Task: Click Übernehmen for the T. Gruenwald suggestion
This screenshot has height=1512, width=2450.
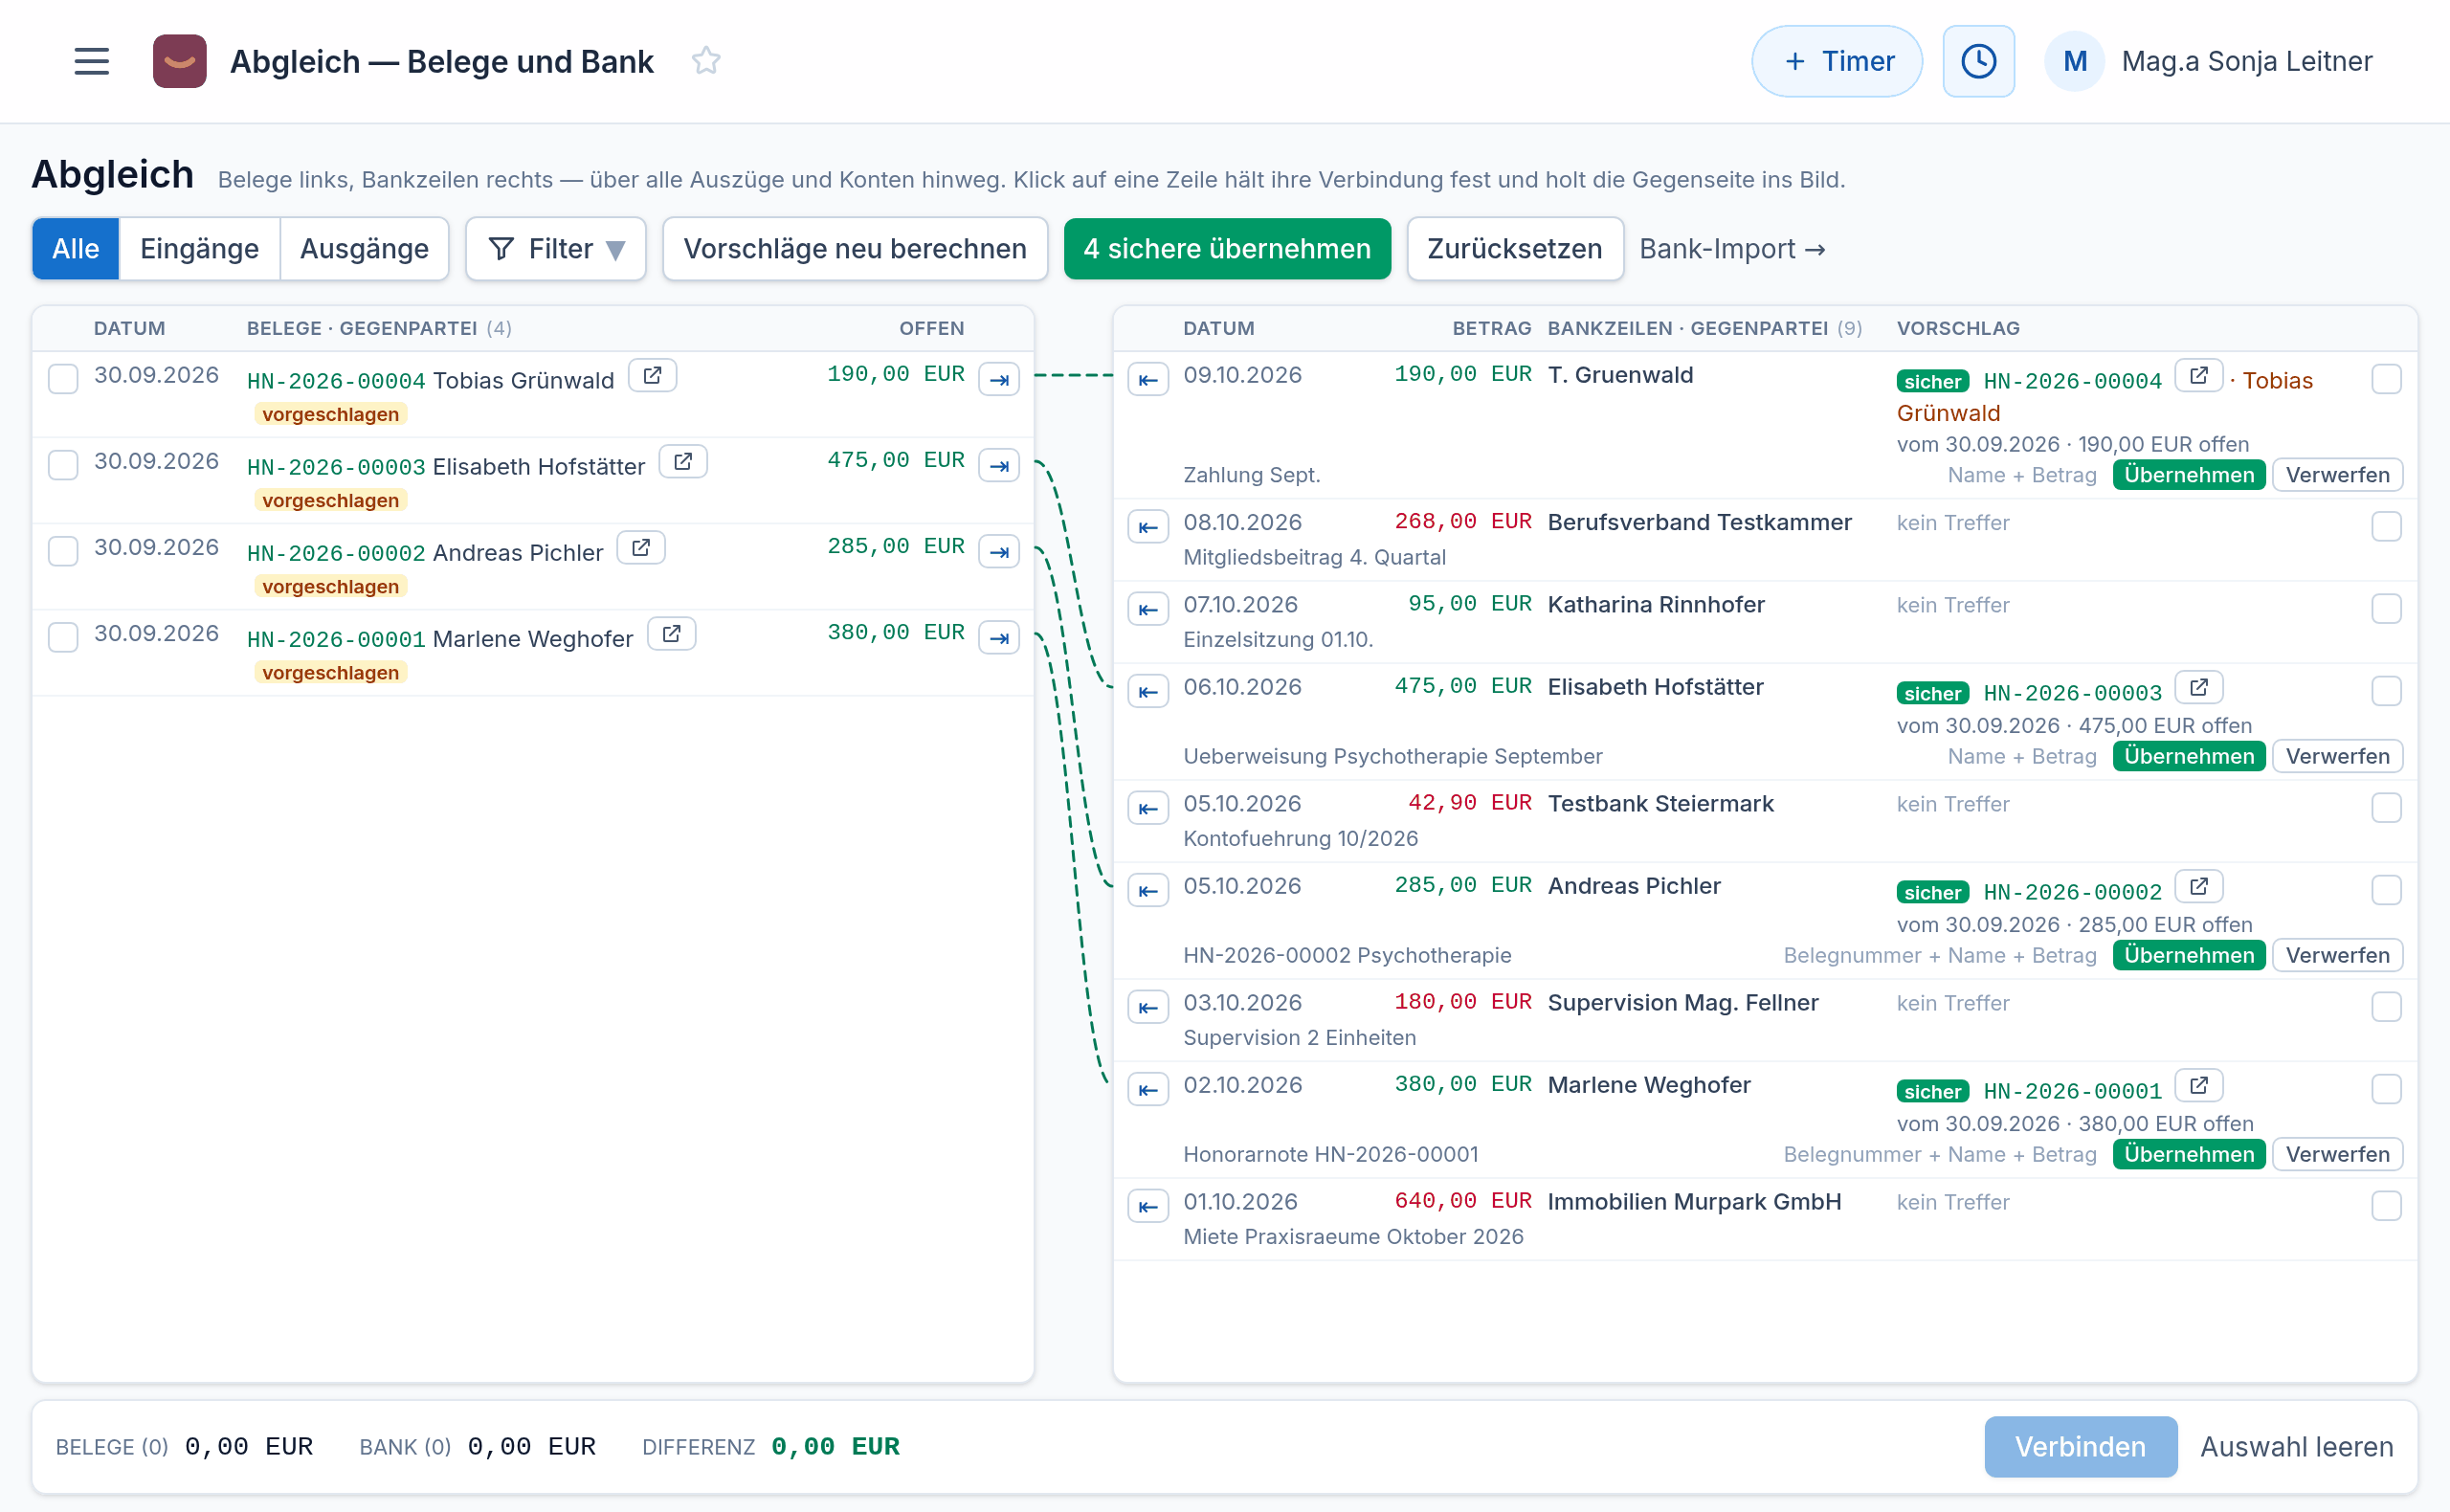Action: (2188, 475)
